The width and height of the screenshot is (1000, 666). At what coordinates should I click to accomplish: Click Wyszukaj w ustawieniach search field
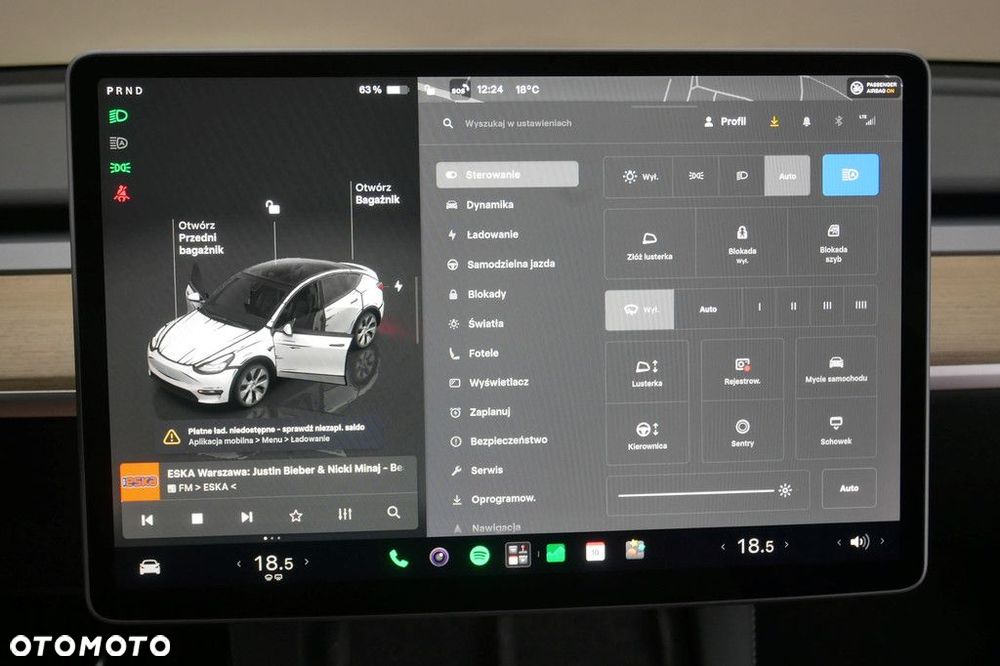pos(518,123)
